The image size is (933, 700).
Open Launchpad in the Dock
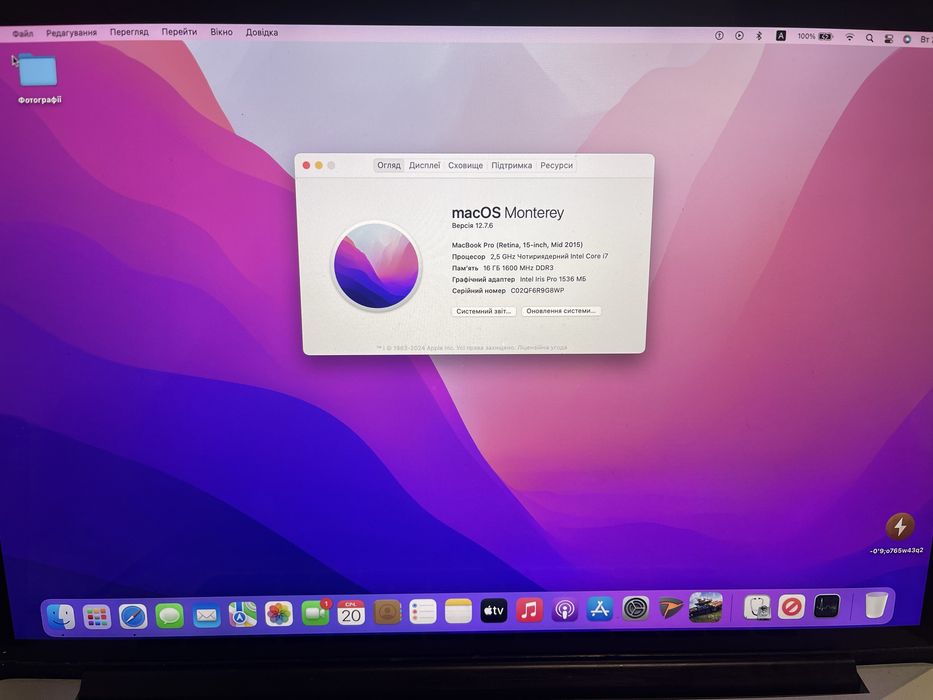pyautogui.click(x=96, y=617)
